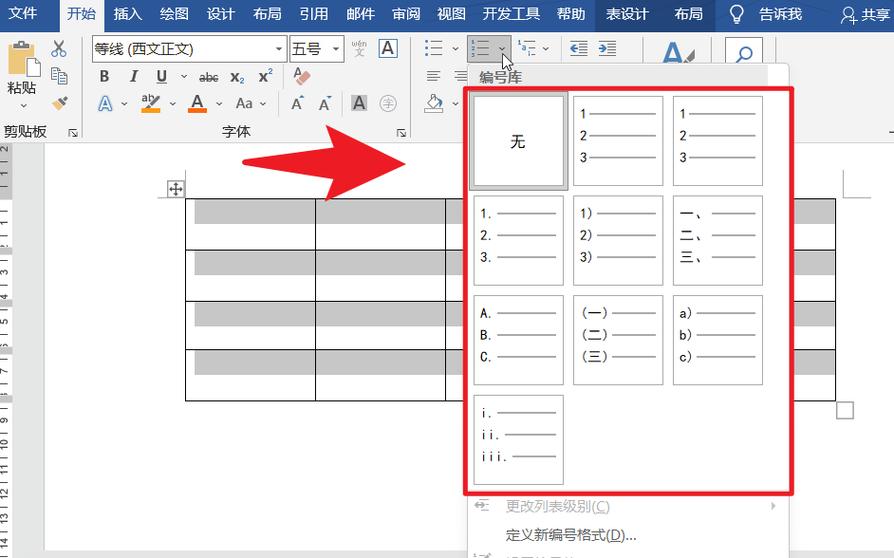
Task: Click the shading paint bucket icon
Action: [434, 103]
